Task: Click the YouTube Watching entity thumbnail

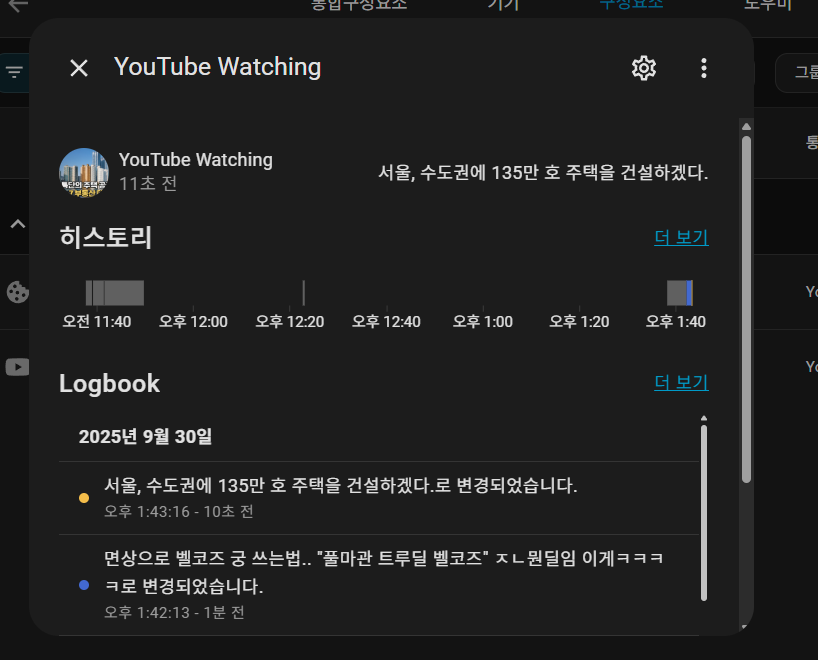Action: point(83,173)
